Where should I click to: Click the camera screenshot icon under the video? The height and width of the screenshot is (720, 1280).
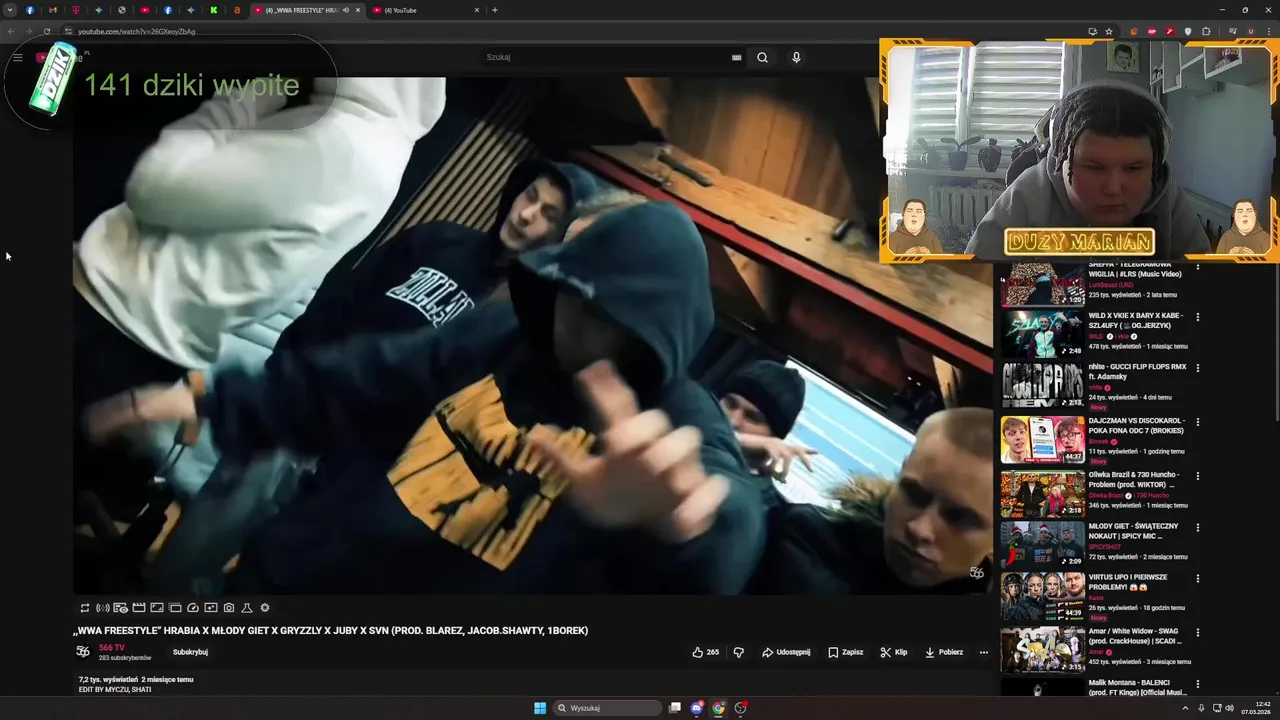click(x=229, y=607)
